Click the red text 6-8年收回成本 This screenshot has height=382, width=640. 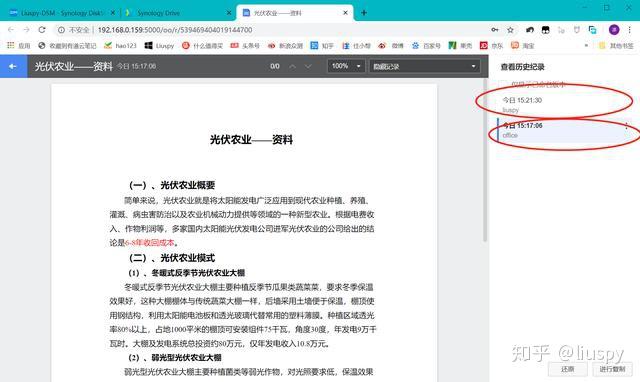tap(150, 243)
